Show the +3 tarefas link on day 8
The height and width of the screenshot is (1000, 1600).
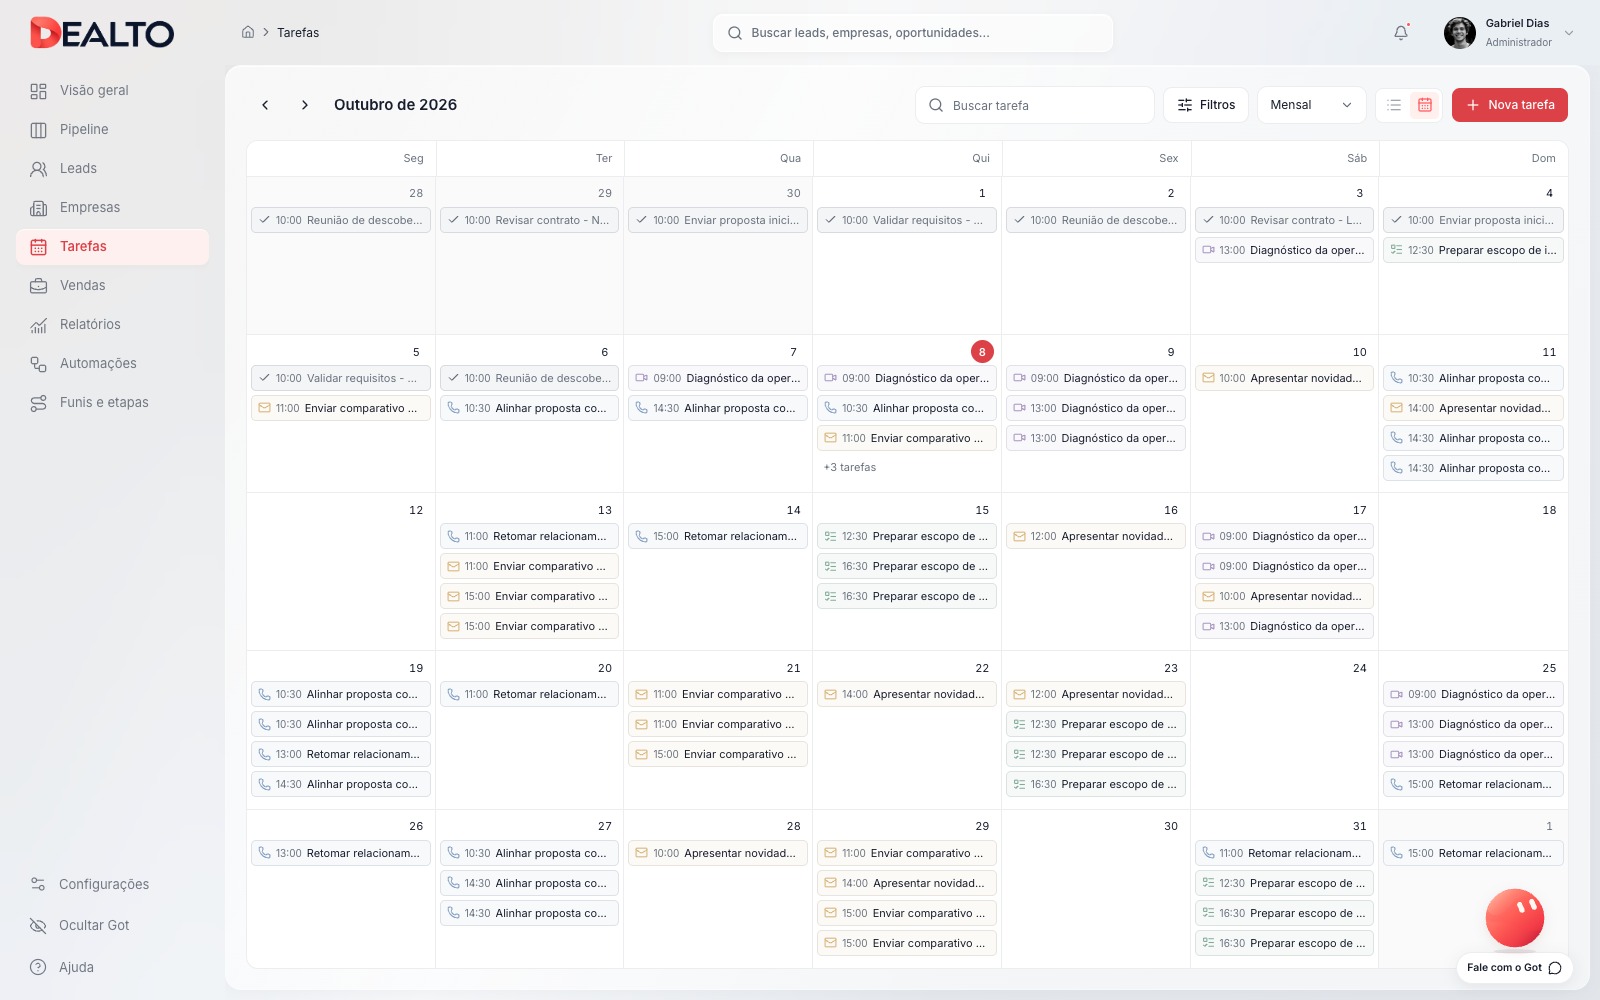pyautogui.click(x=850, y=468)
